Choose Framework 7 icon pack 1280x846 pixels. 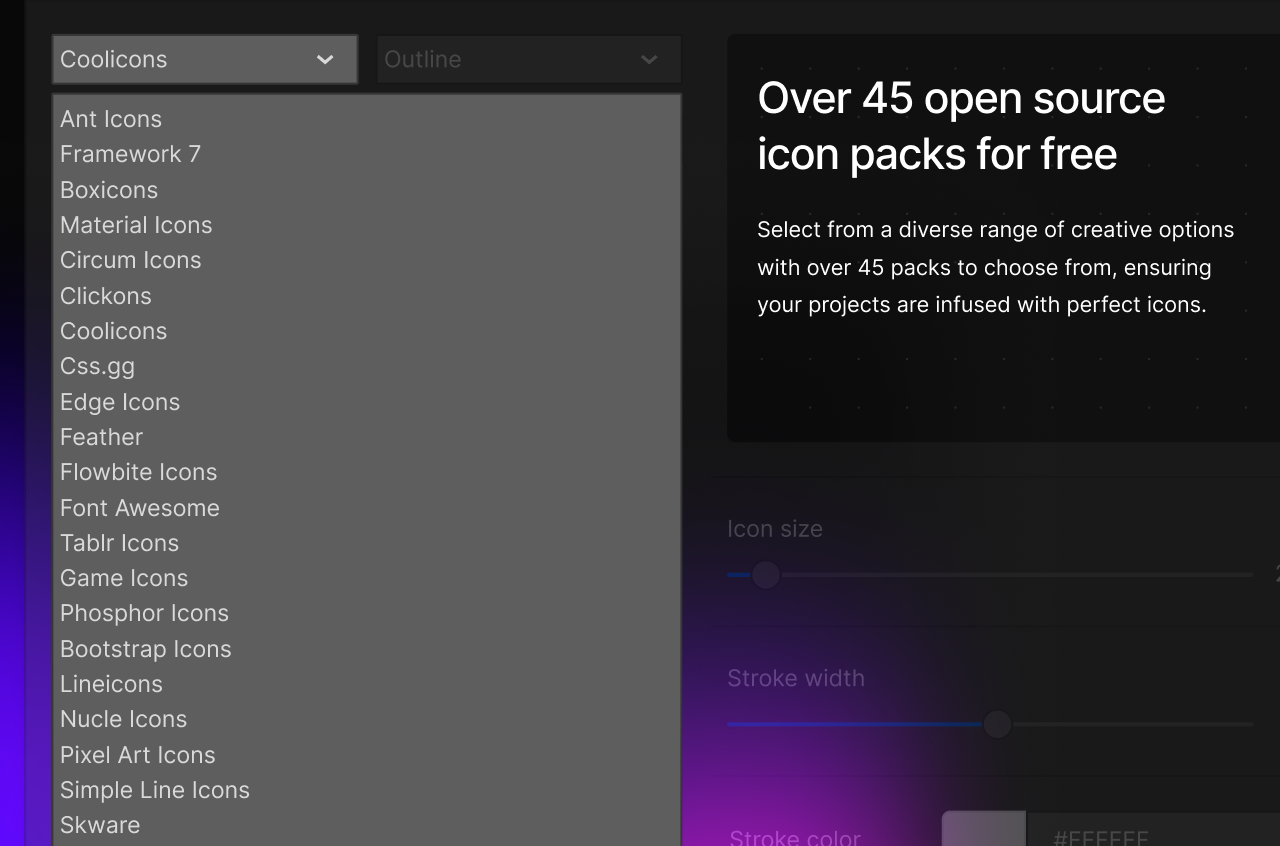pos(366,154)
